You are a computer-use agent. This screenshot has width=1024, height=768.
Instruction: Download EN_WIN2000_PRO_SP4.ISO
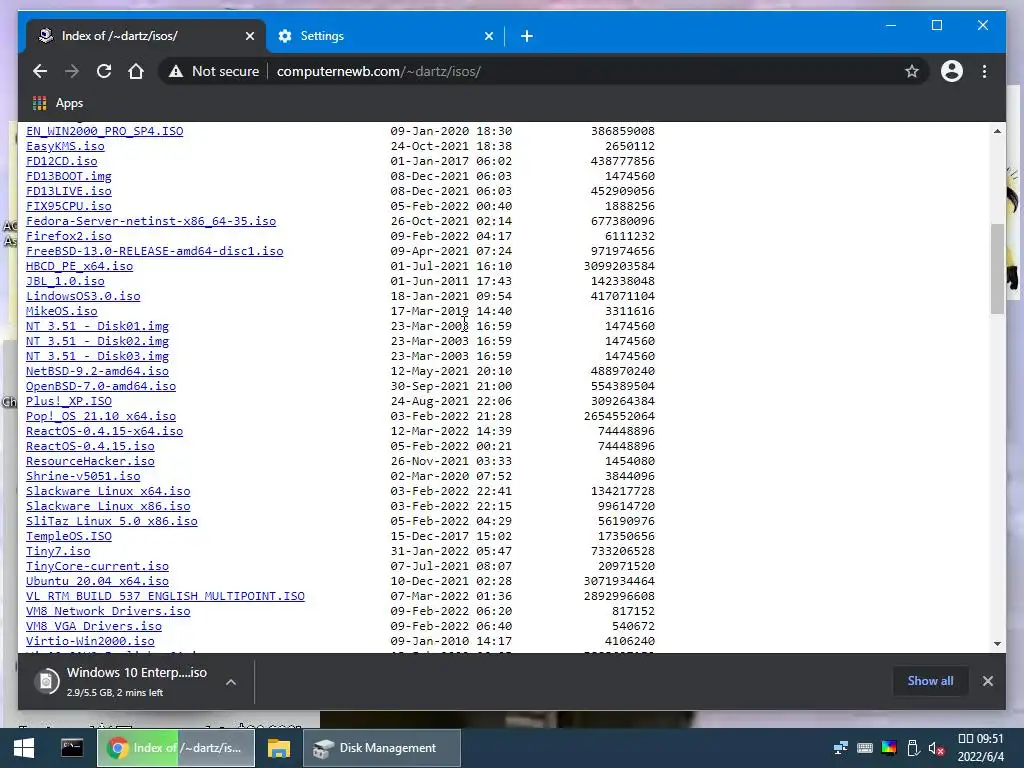click(104, 131)
